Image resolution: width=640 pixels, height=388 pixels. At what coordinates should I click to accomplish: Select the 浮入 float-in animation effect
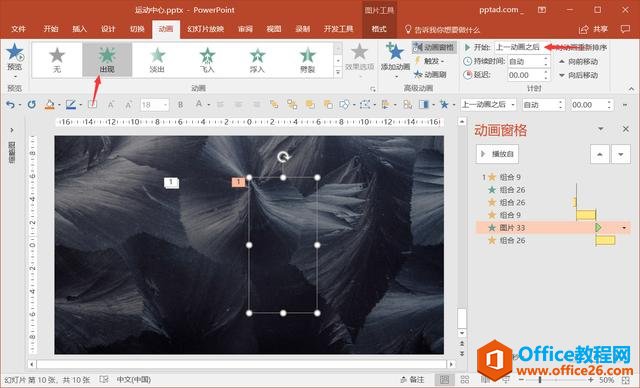click(x=258, y=60)
